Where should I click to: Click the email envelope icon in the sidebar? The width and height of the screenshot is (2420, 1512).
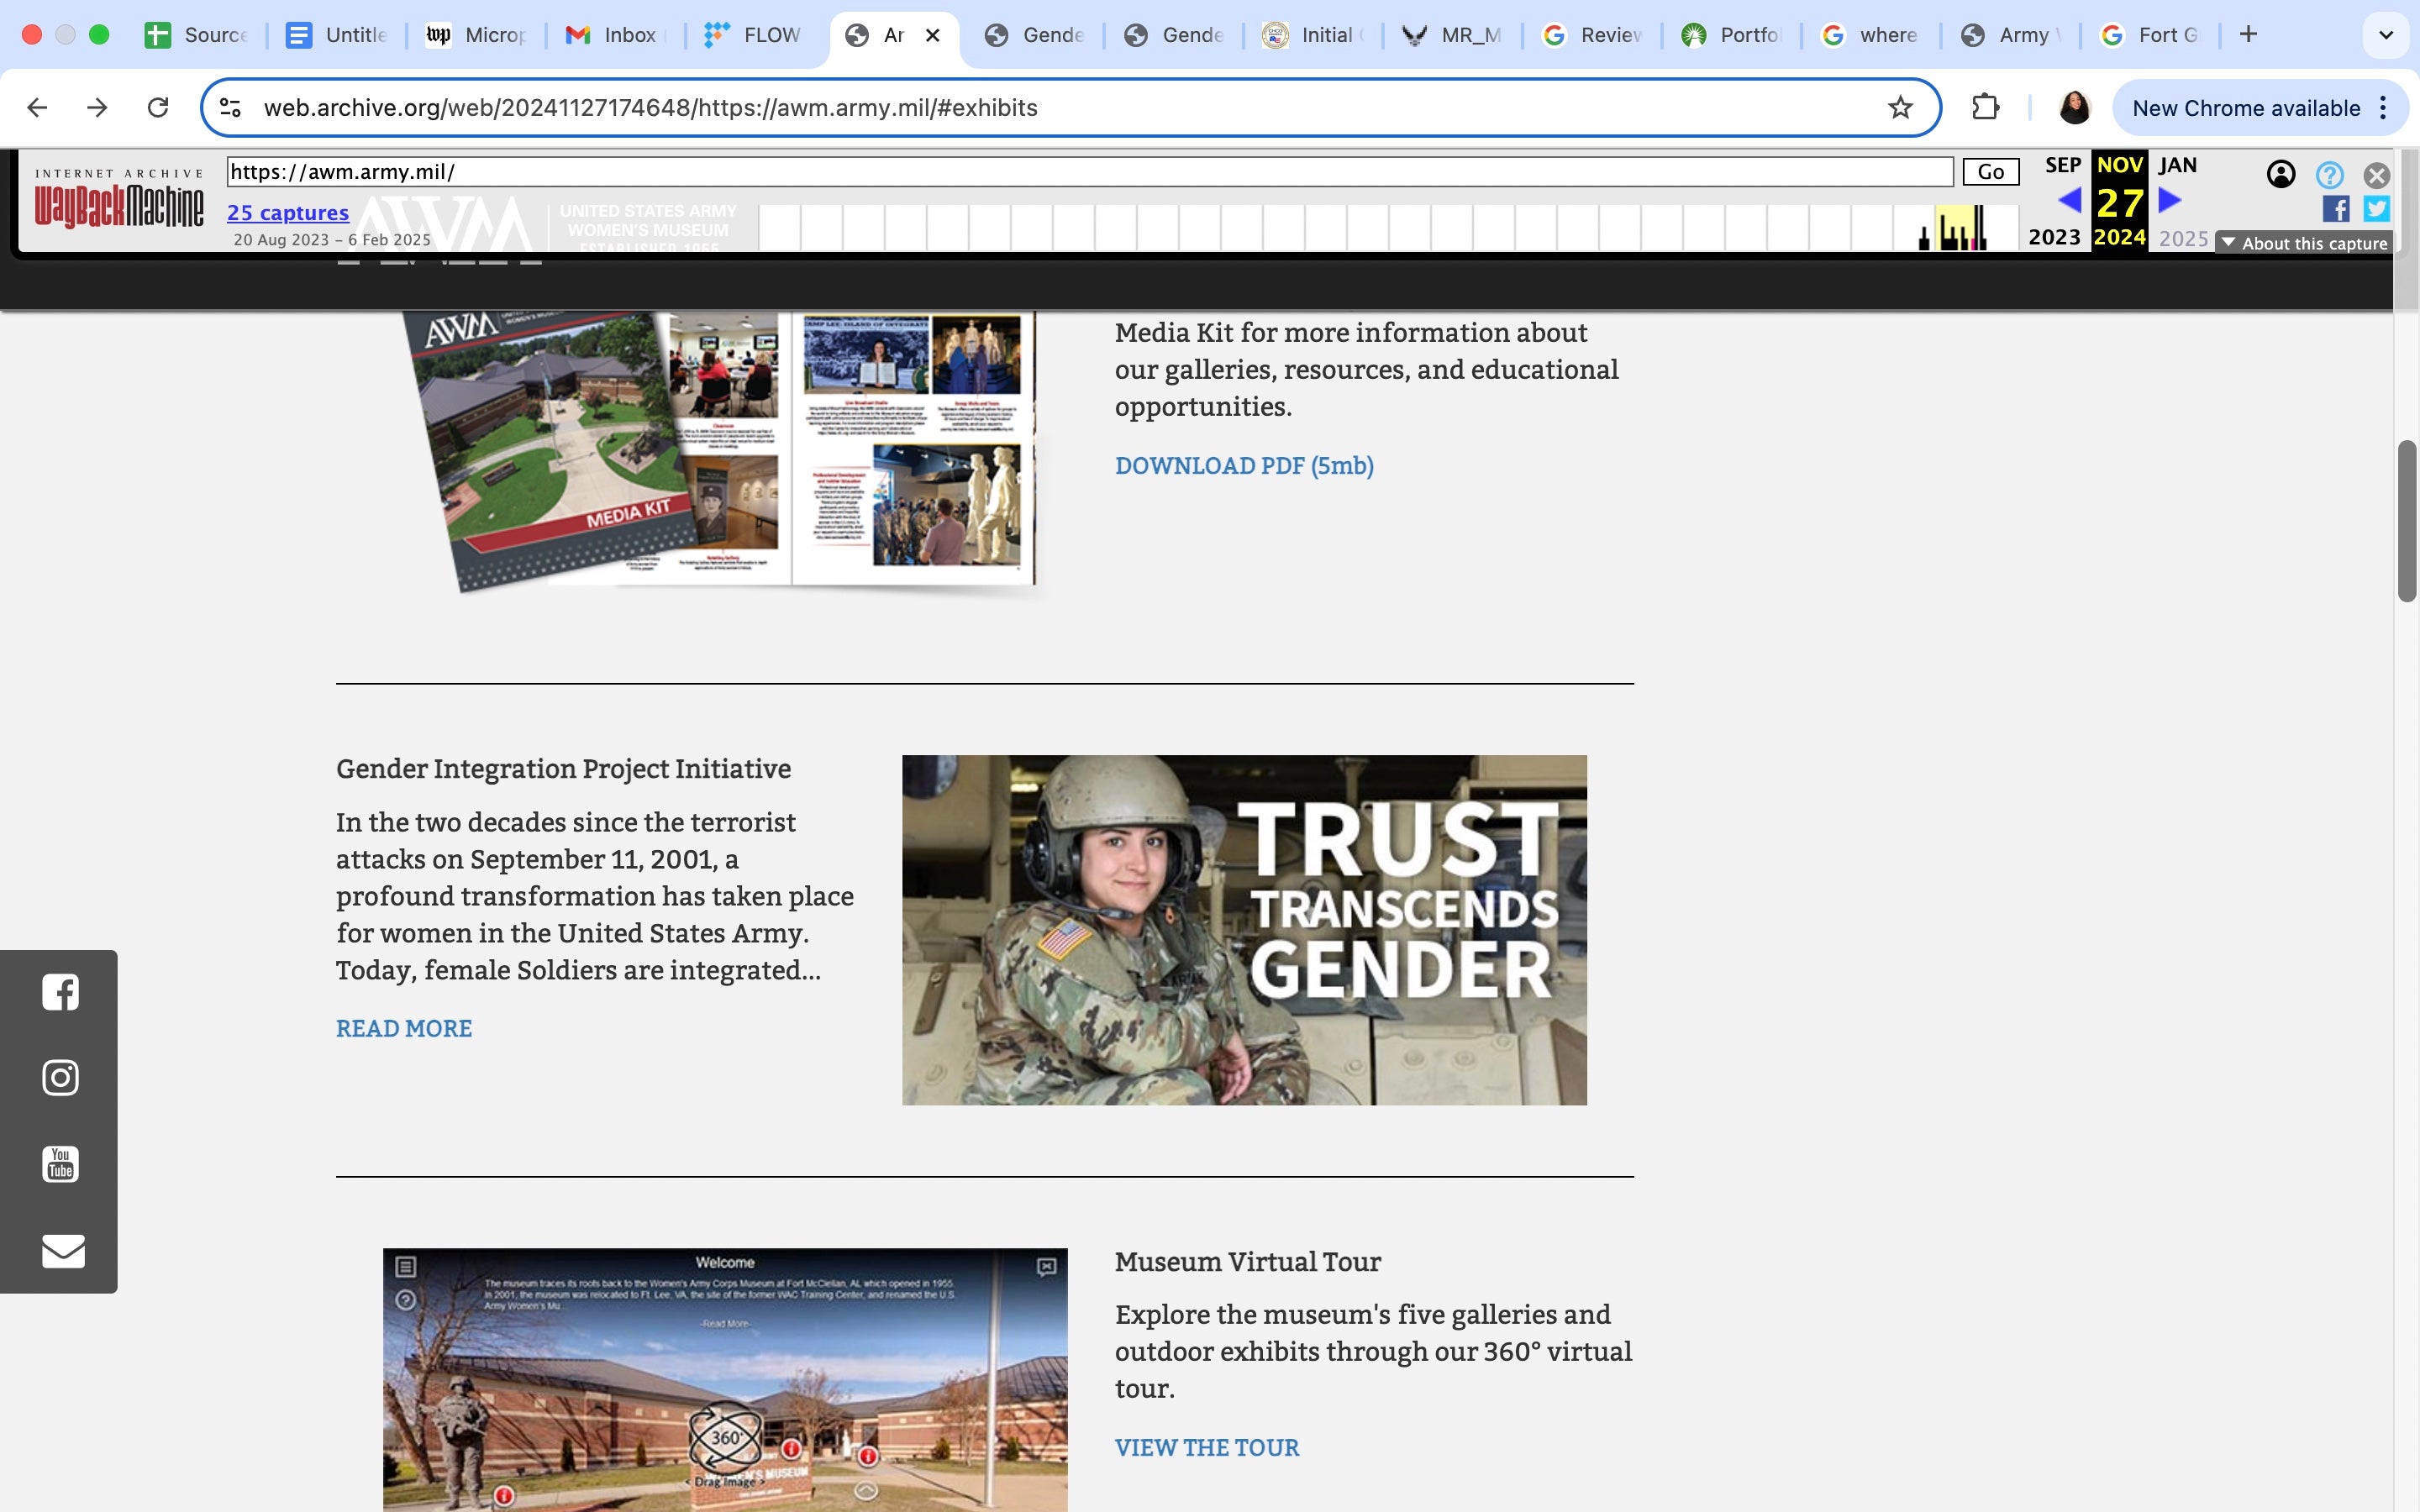tap(60, 1251)
